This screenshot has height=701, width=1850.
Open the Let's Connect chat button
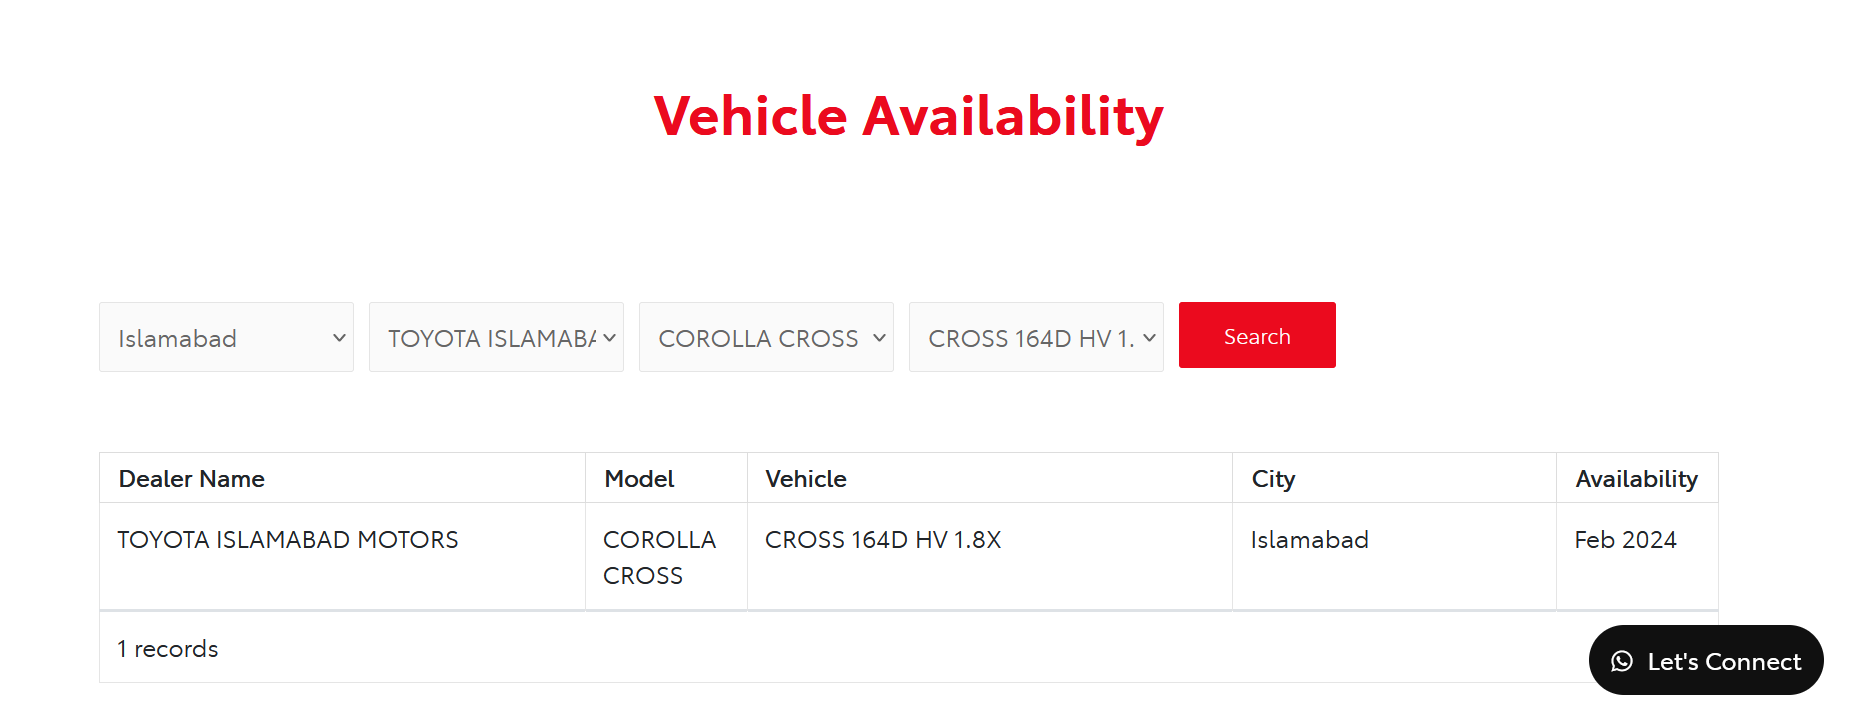coord(1706,660)
